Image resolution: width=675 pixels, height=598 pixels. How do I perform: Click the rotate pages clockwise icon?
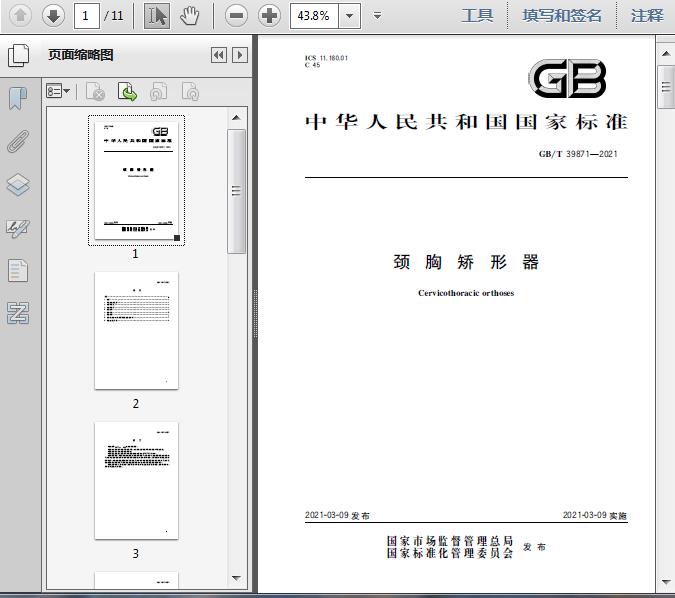coord(190,91)
